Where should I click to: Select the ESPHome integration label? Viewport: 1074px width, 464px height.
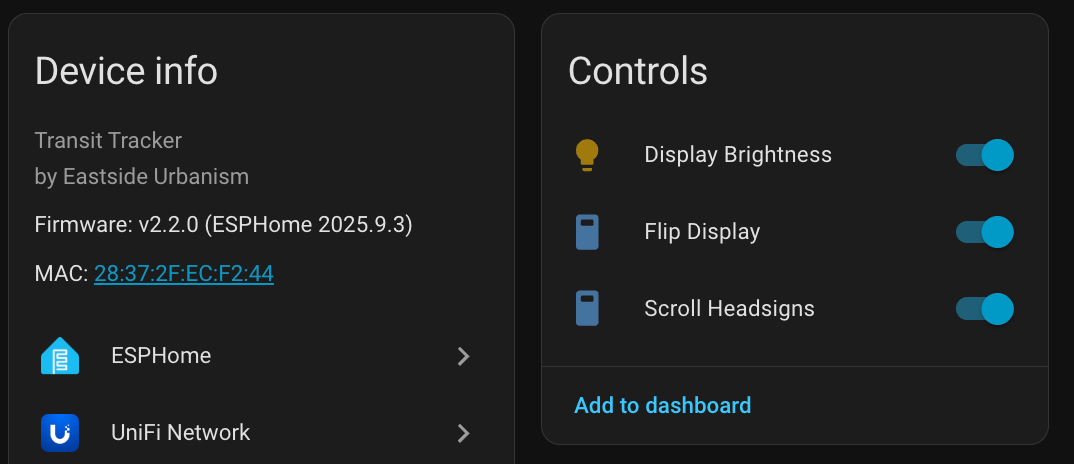coord(161,356)
